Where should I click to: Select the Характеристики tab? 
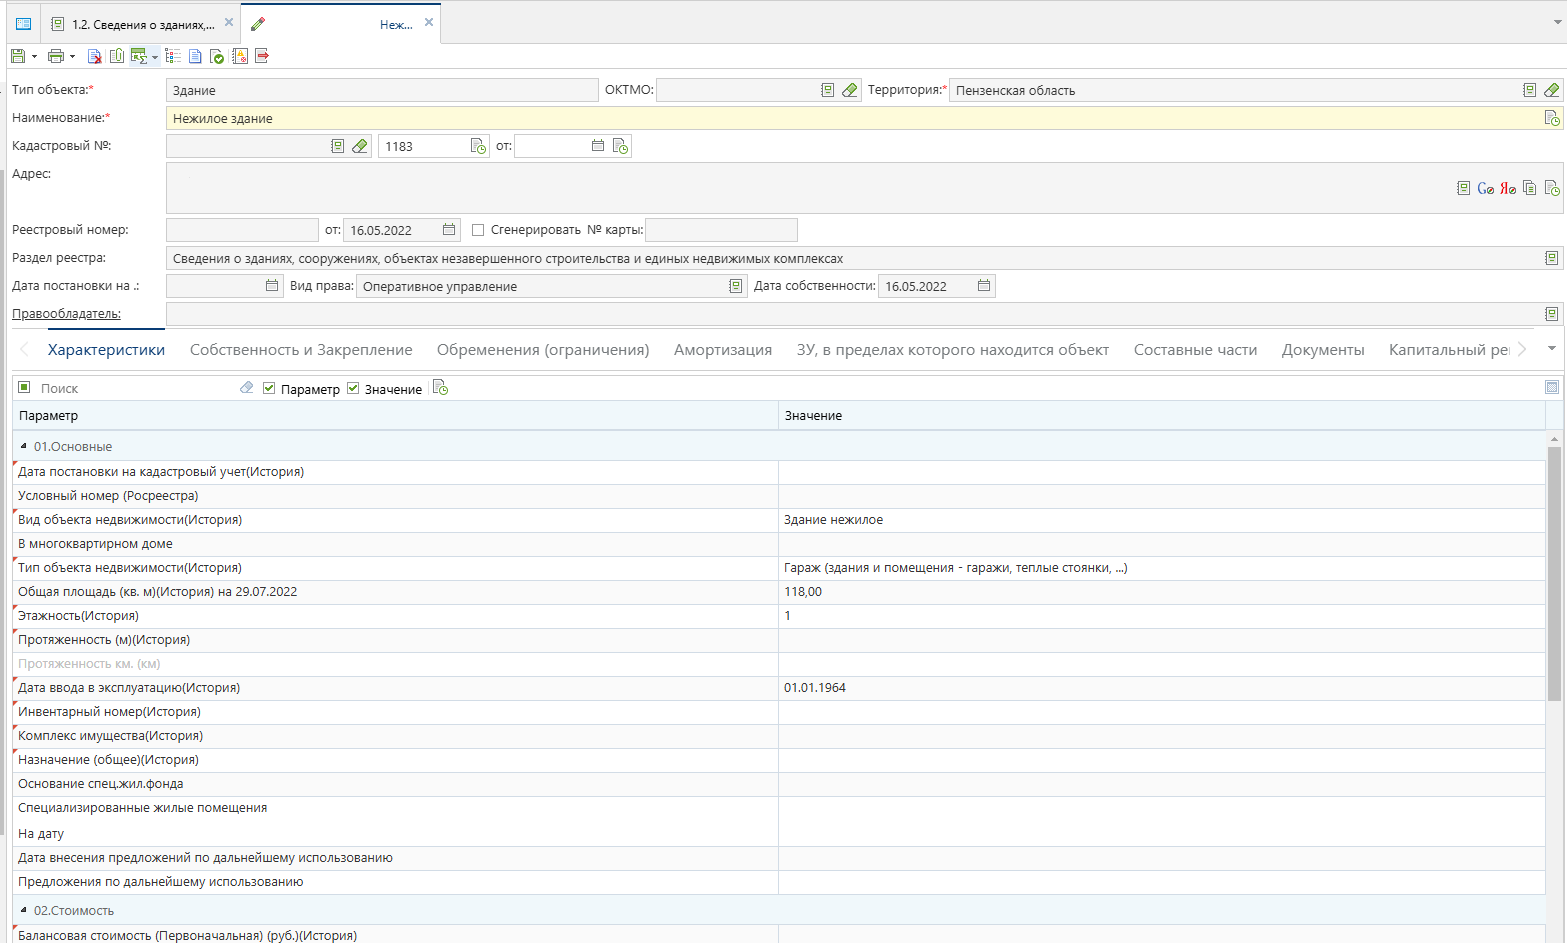click(x=106, y=350)
